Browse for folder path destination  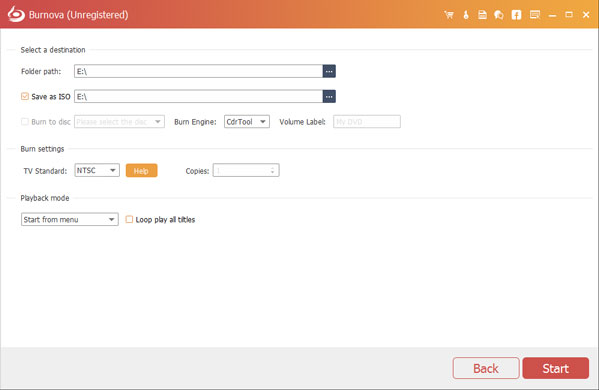pyautogui.click(x=329, y=71)
